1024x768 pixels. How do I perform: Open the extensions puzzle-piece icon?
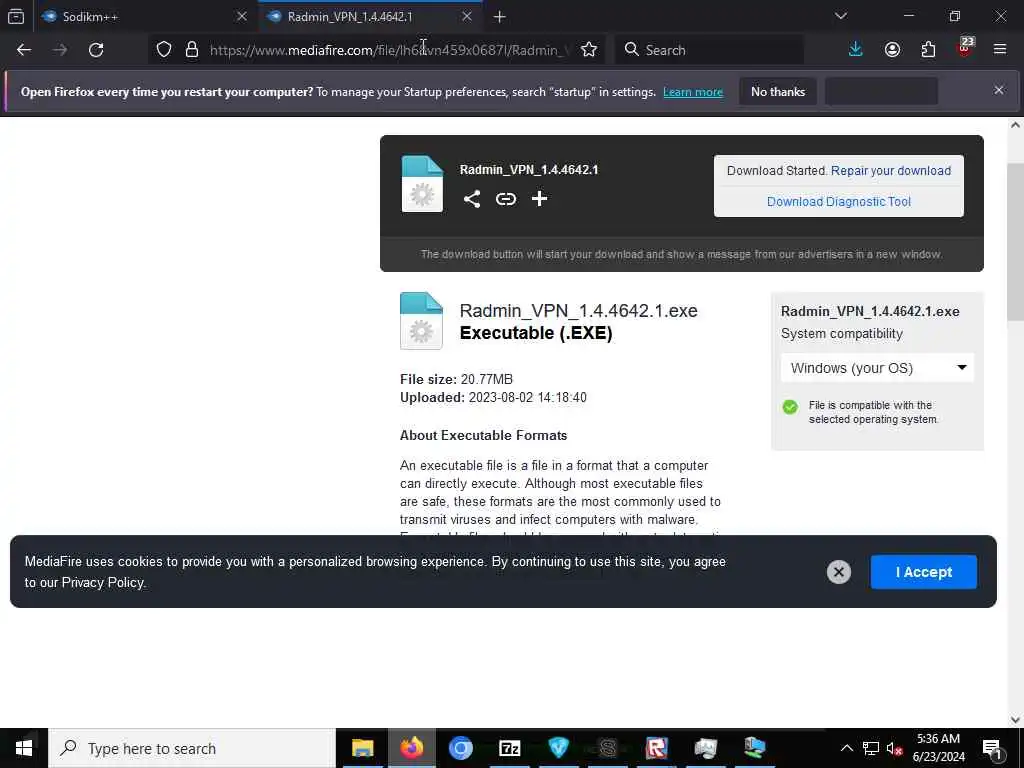click(x=928, y=50)
